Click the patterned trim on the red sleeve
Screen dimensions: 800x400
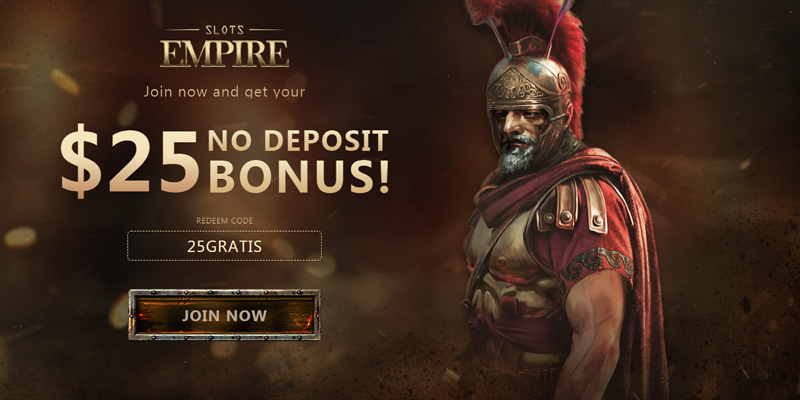(x=596, y=266)
